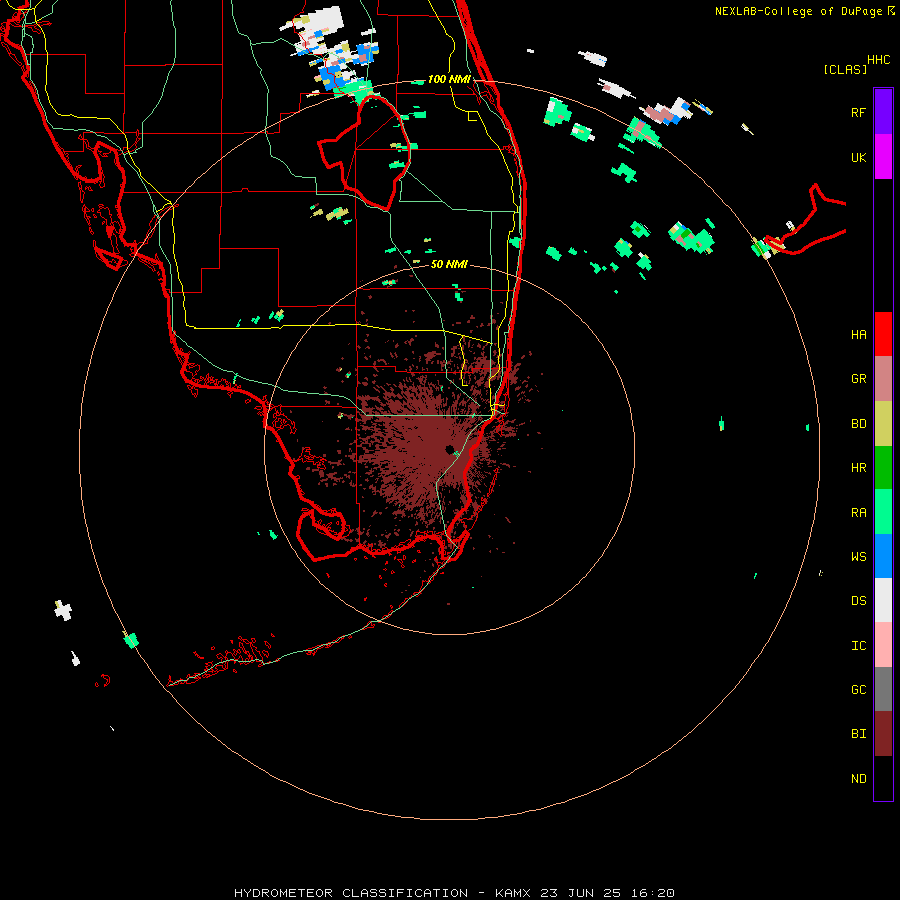Click the '50 NMI' range ring label
The width and height of the screenshot is (900, 900).
[449, 264]
